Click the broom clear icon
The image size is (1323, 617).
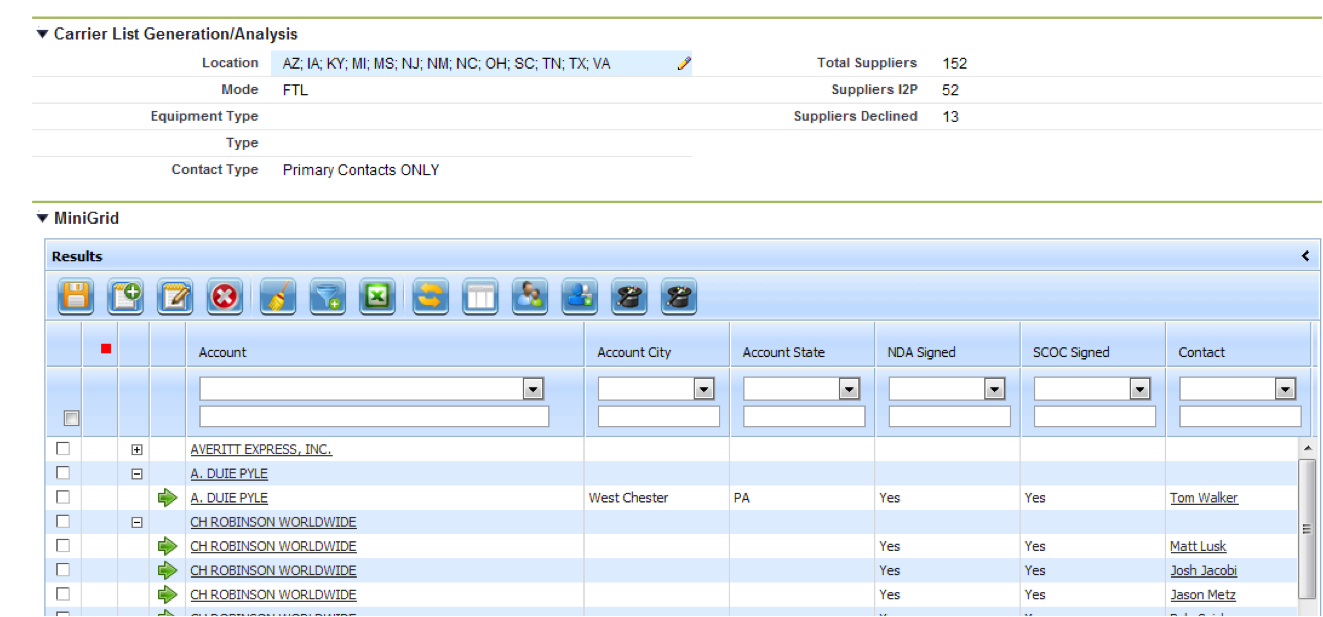point(278,297)
